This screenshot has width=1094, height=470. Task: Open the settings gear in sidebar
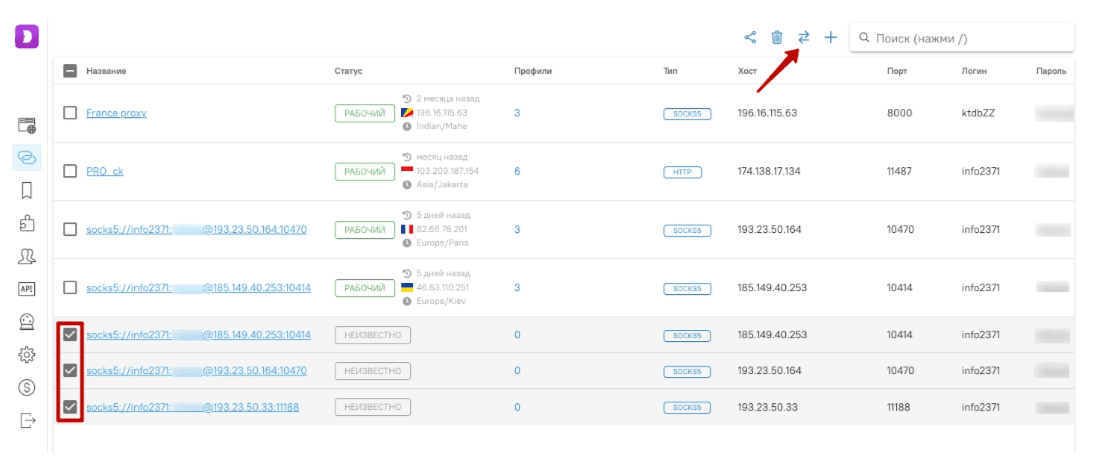click(x=27, y=354)
